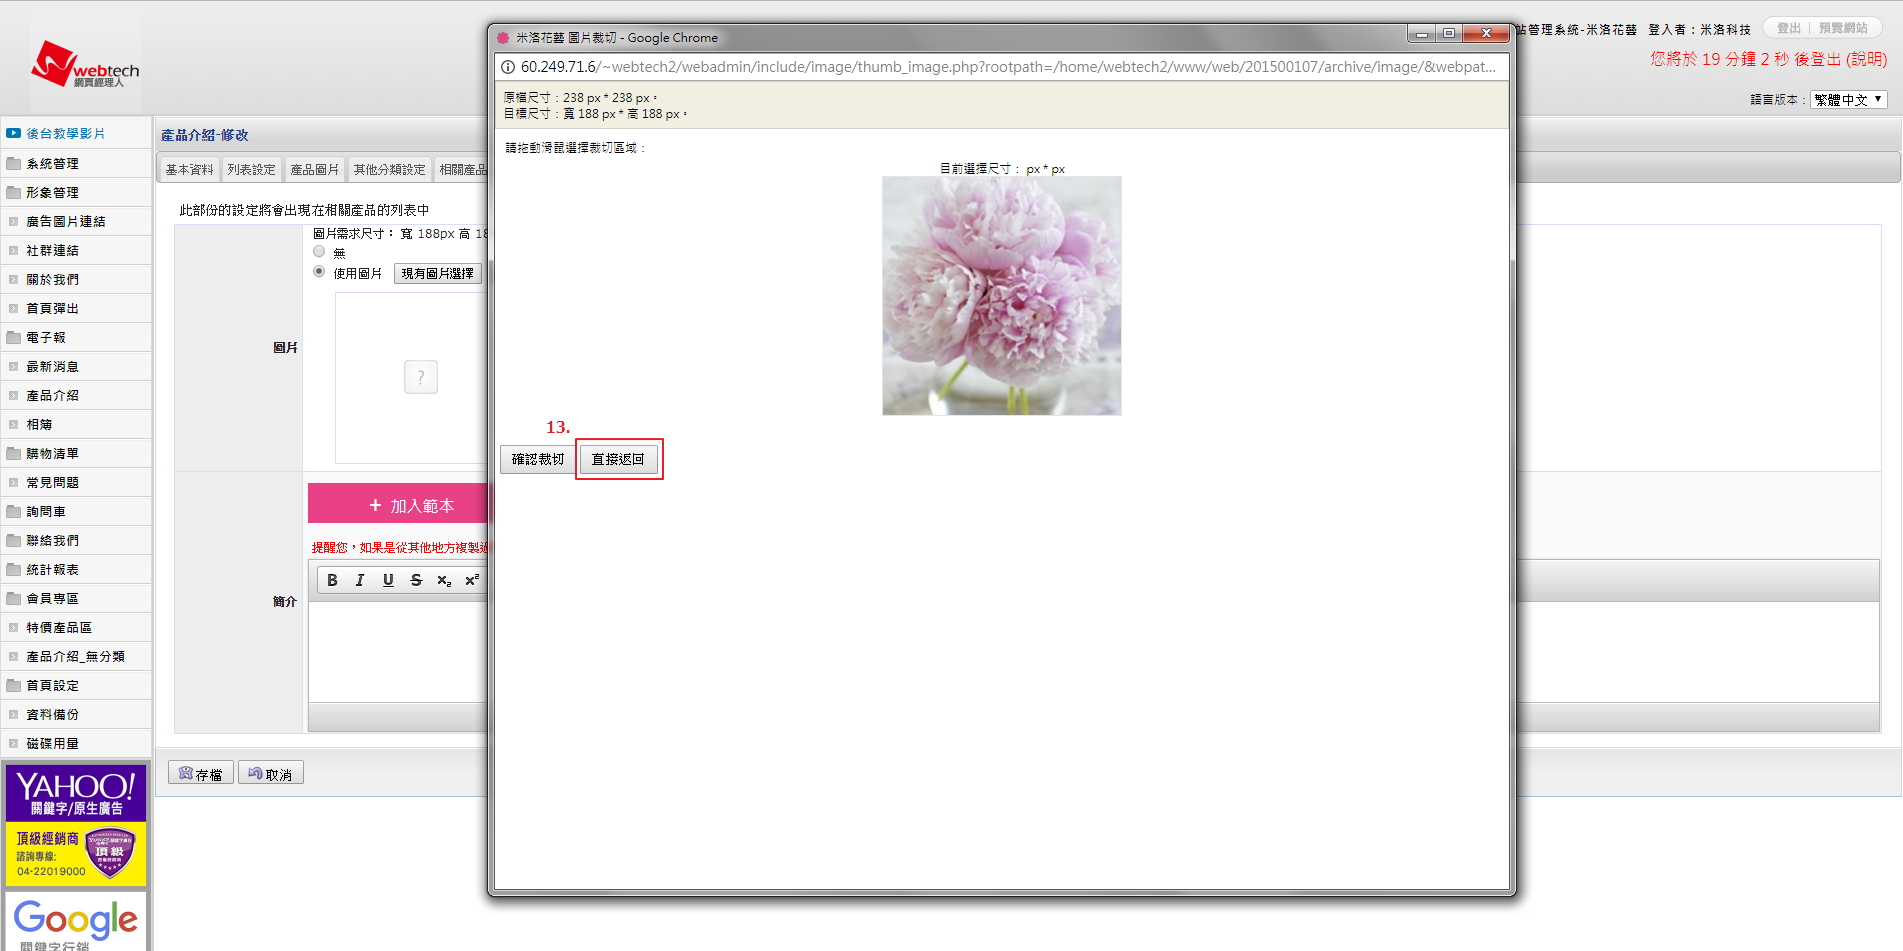Expand the 電子報 folder in sidebar
This screenshot has width=1903, height=951.
tap(46, 337)
